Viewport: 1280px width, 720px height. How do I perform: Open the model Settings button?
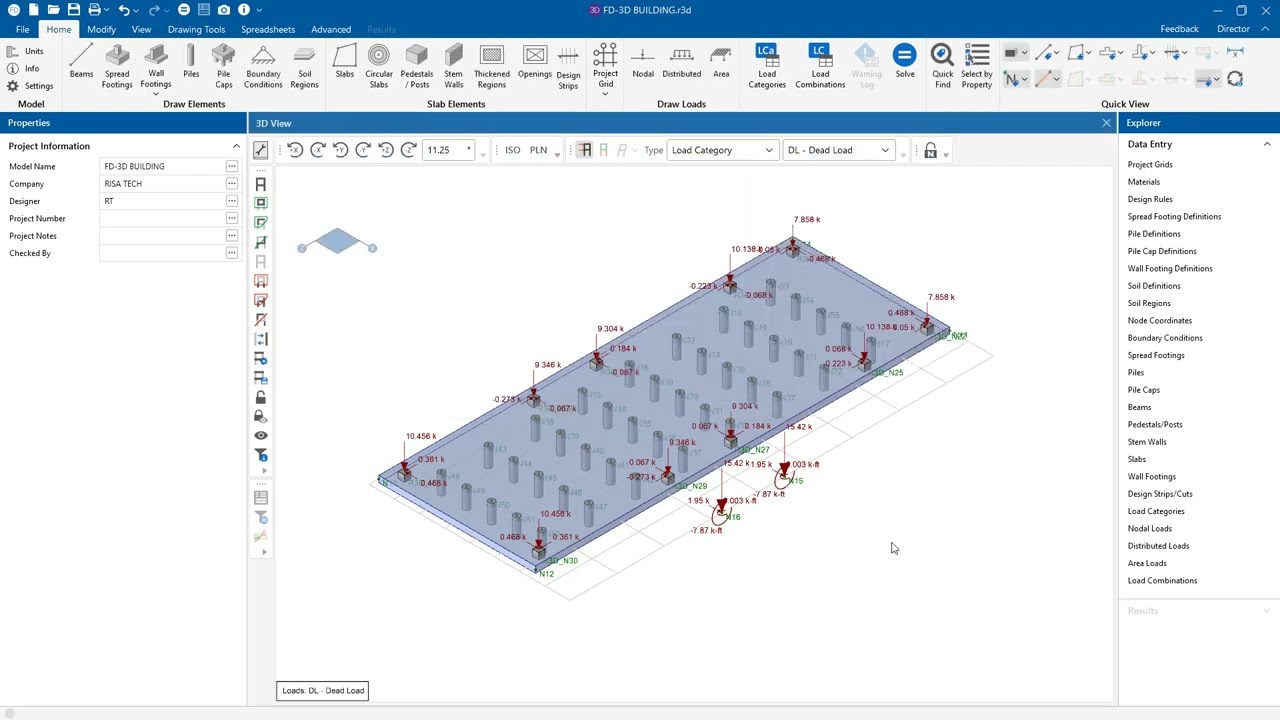click(30, 86)
